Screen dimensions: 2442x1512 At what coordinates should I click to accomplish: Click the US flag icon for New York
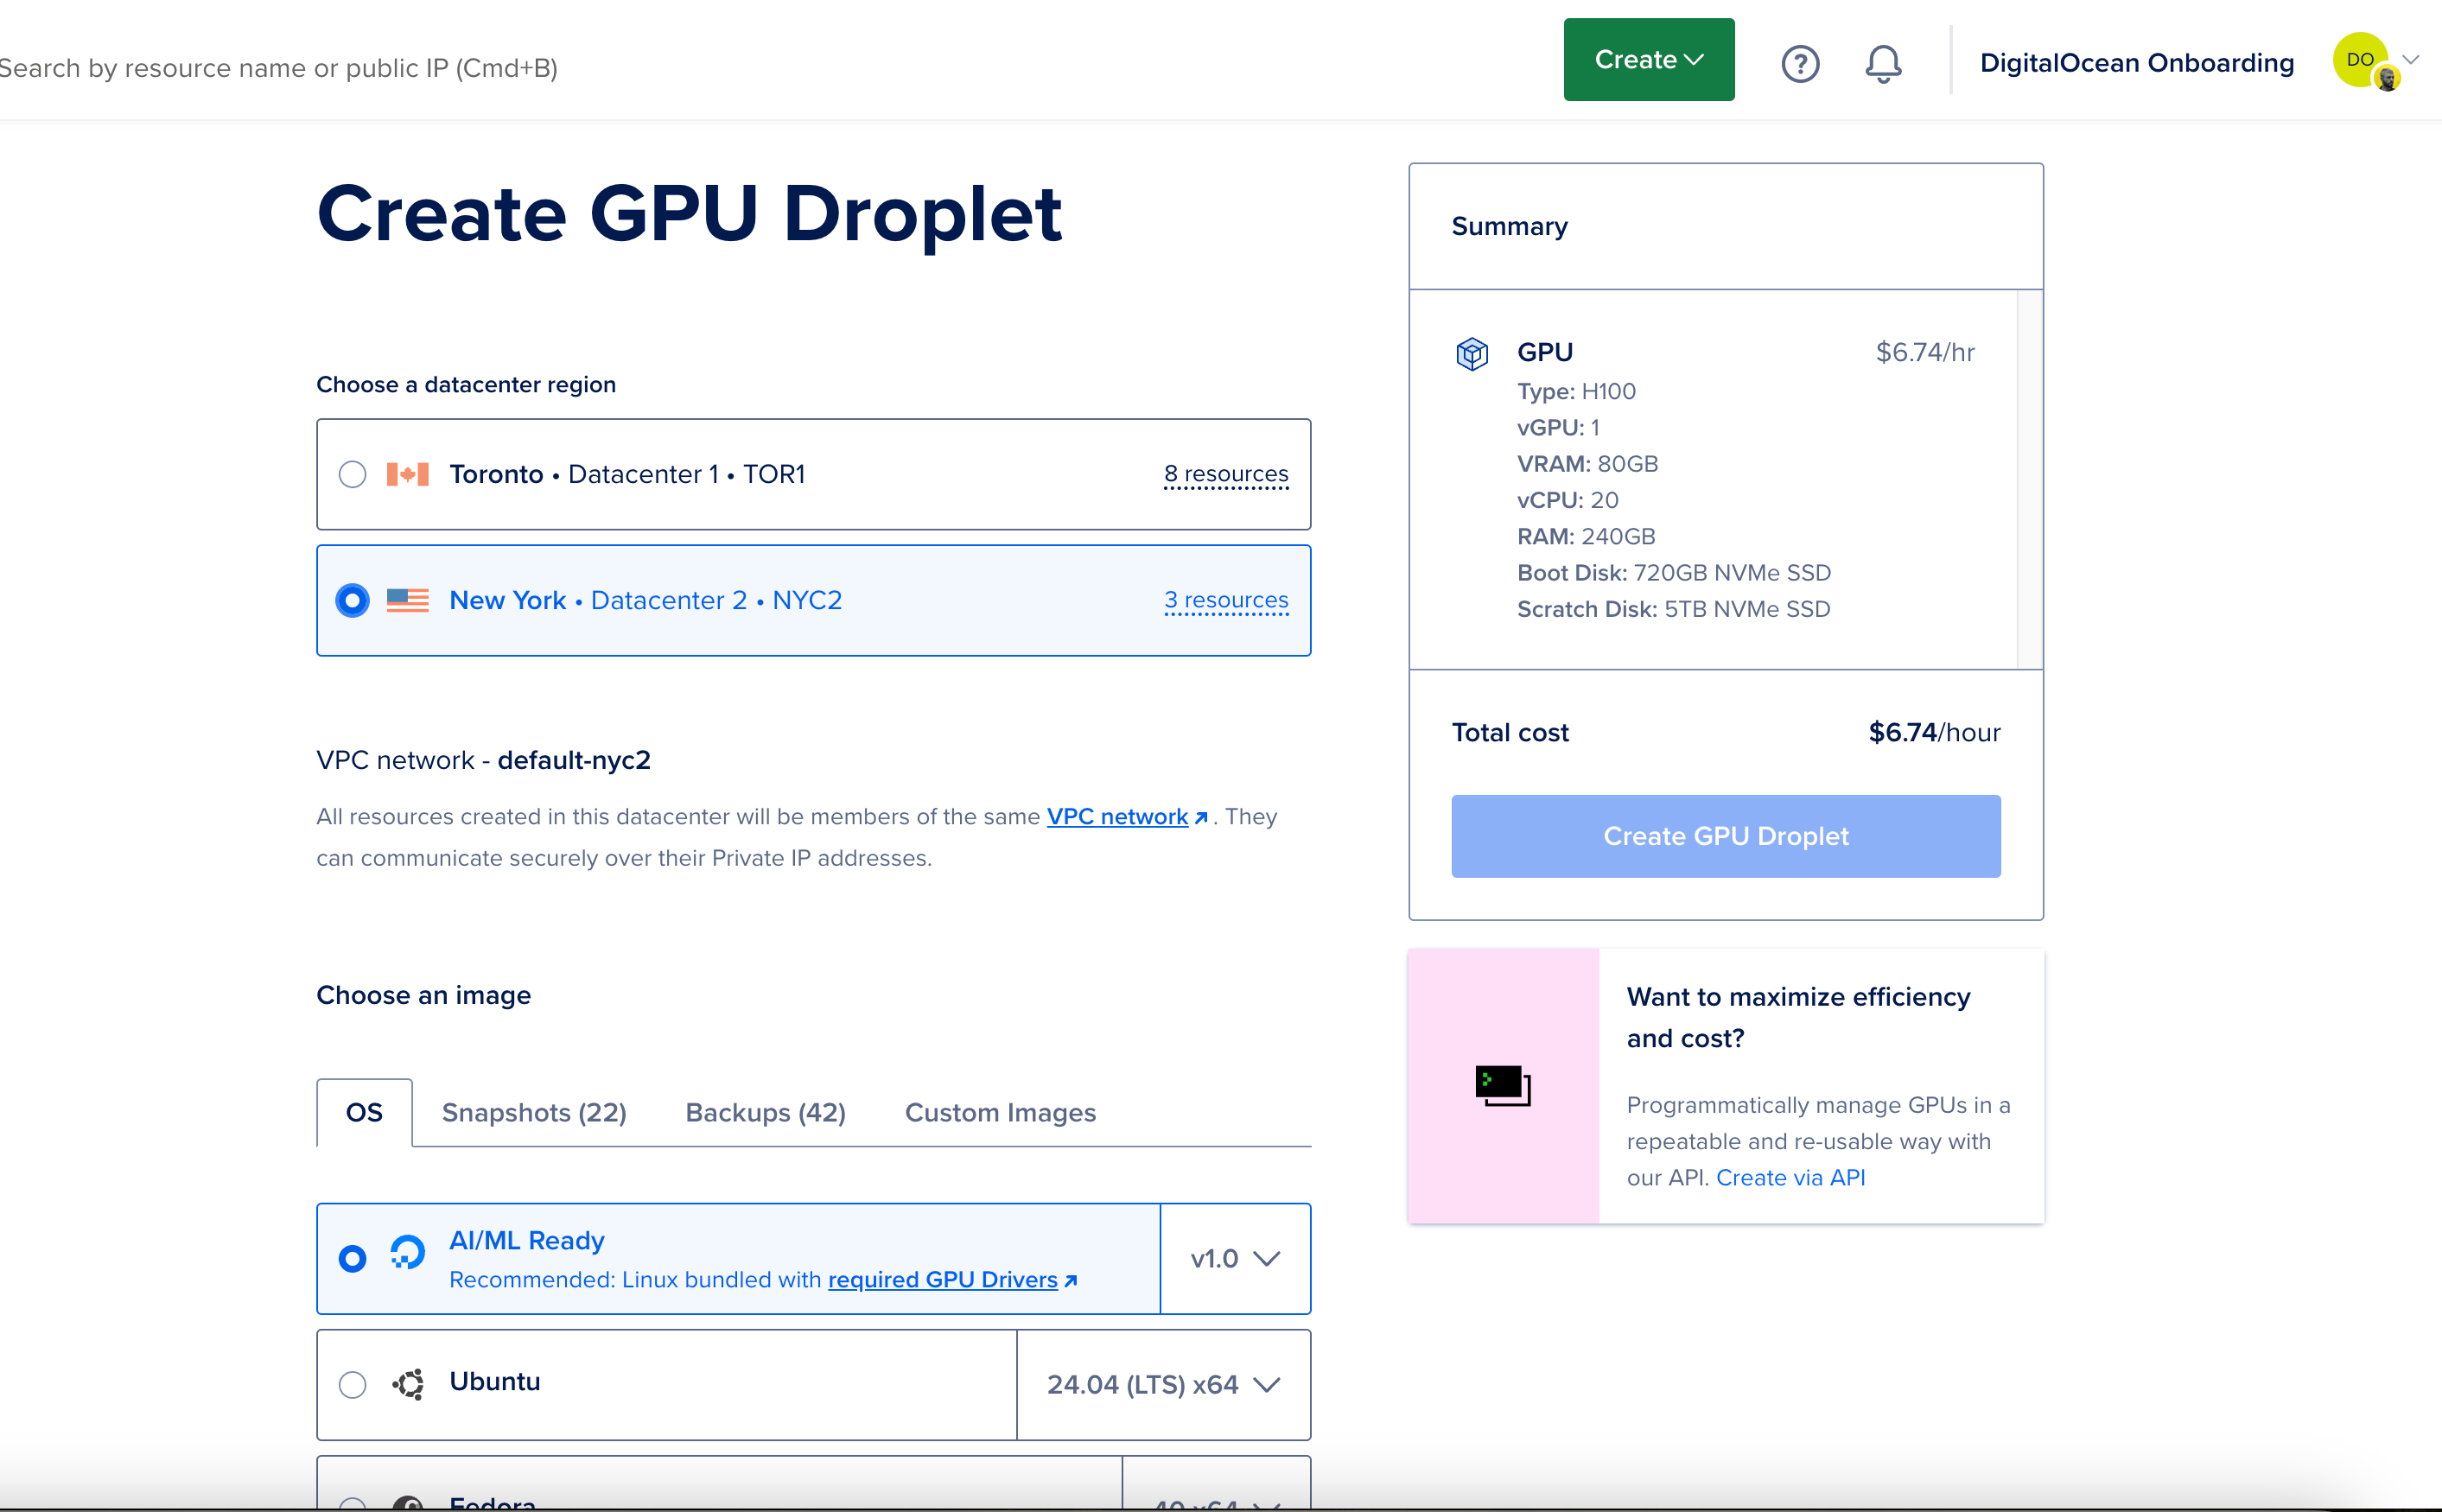pyautogui.click(x=408, y=600)
